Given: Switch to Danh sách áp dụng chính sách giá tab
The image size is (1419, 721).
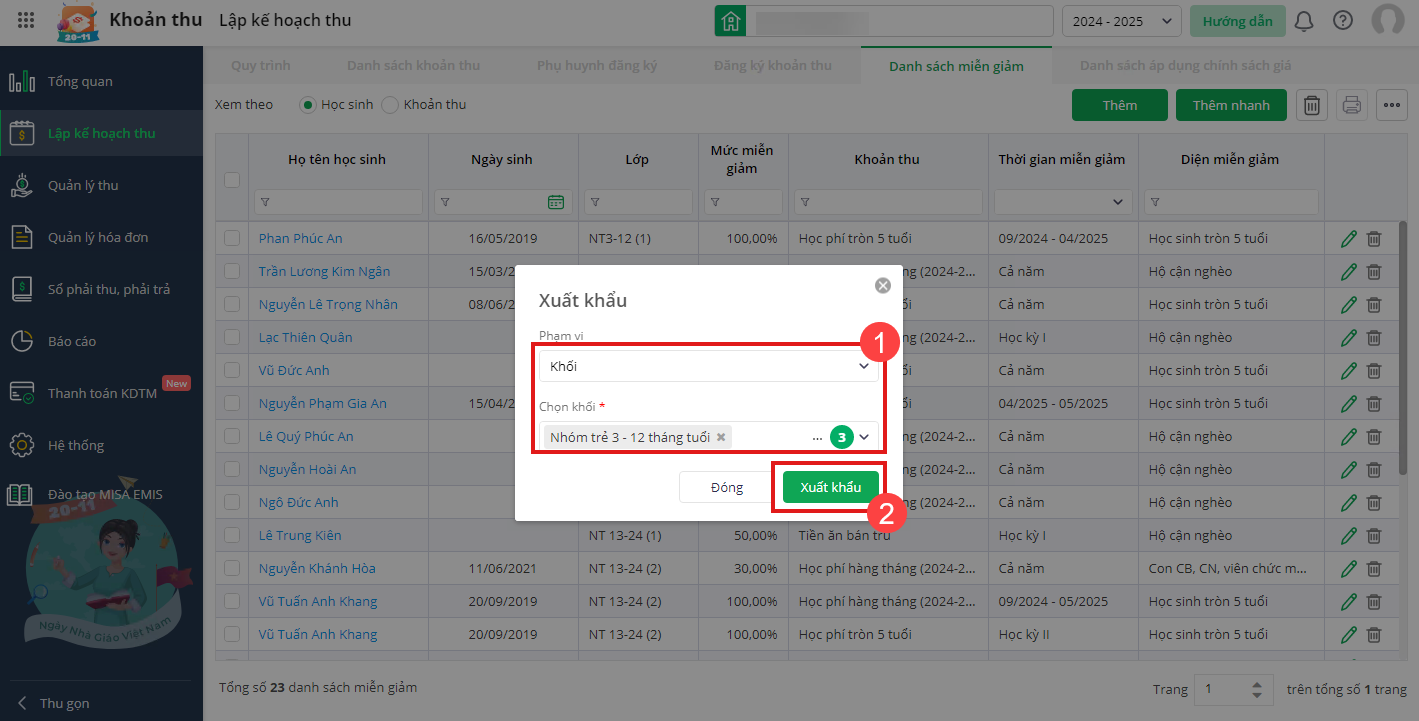Looking at the screenshot, I should pos(1186,66).
